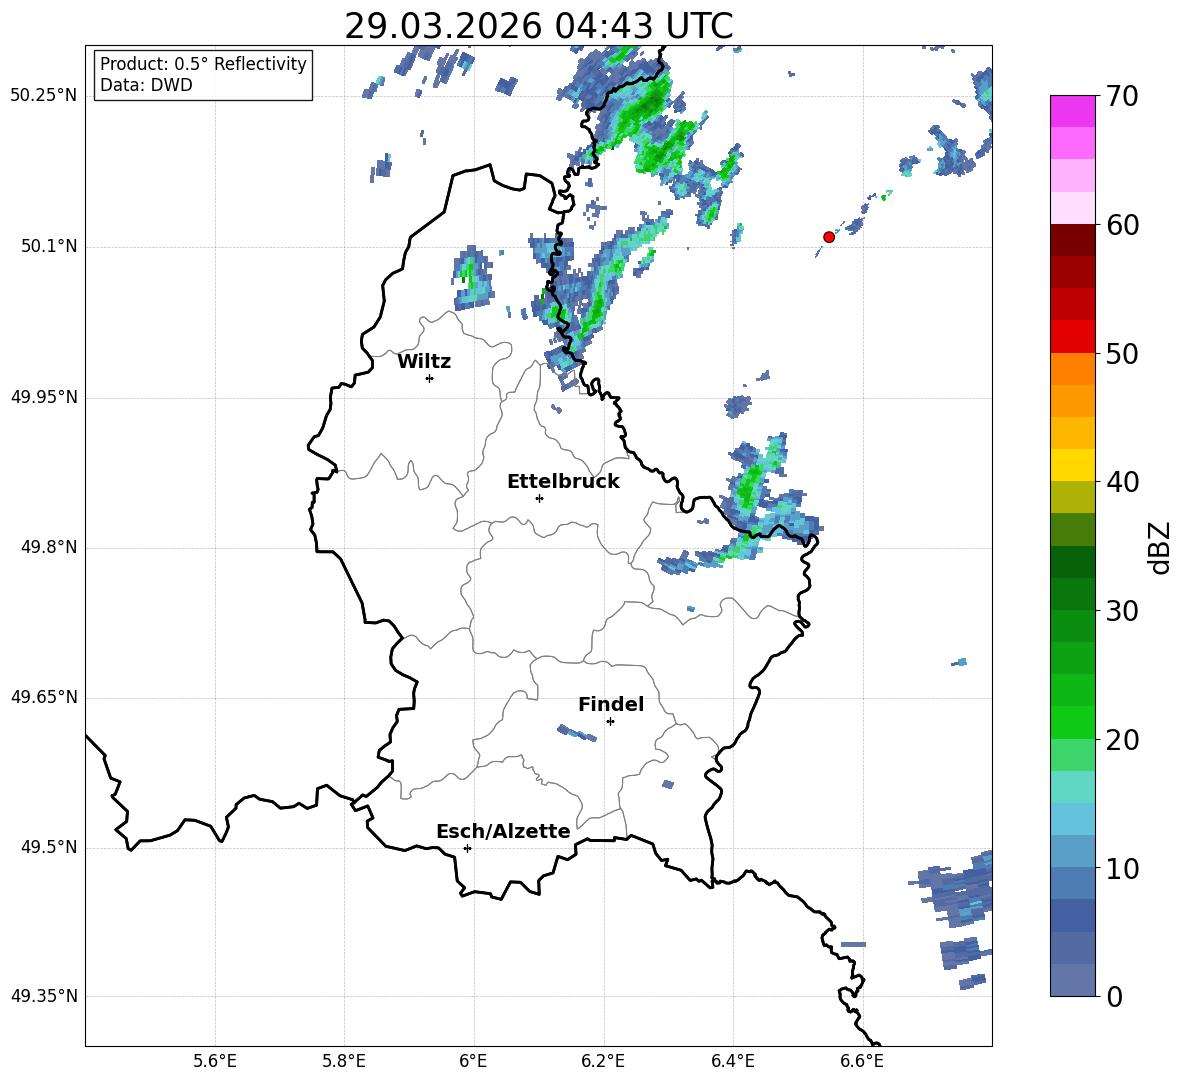
Task: Click the 5.6°E longitude label
Action: pos(215,1062)
